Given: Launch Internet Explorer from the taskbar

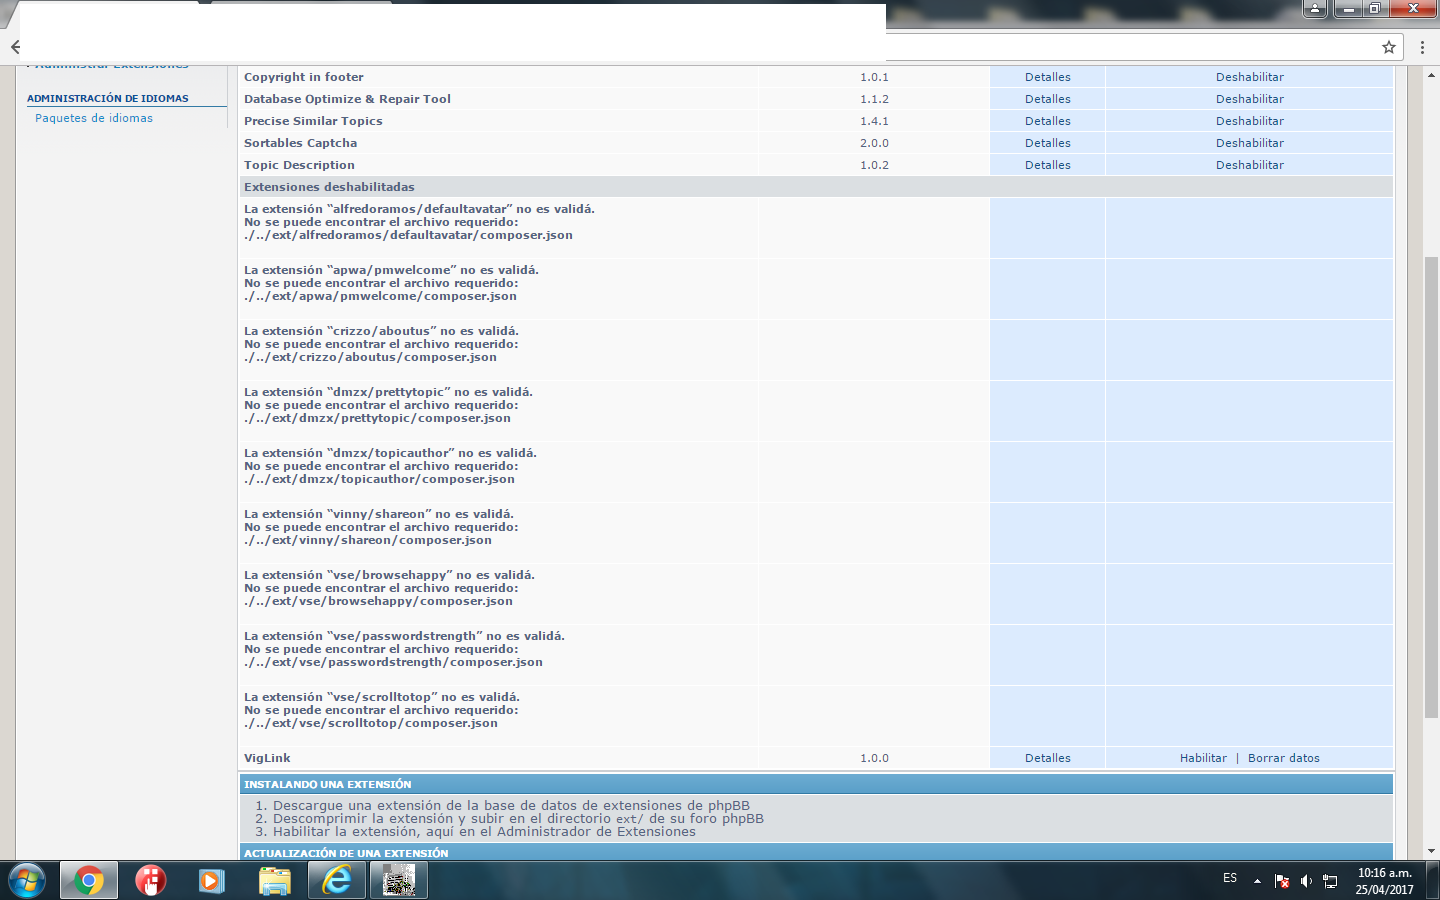Looking at the screenshot, I should (337, 880).
